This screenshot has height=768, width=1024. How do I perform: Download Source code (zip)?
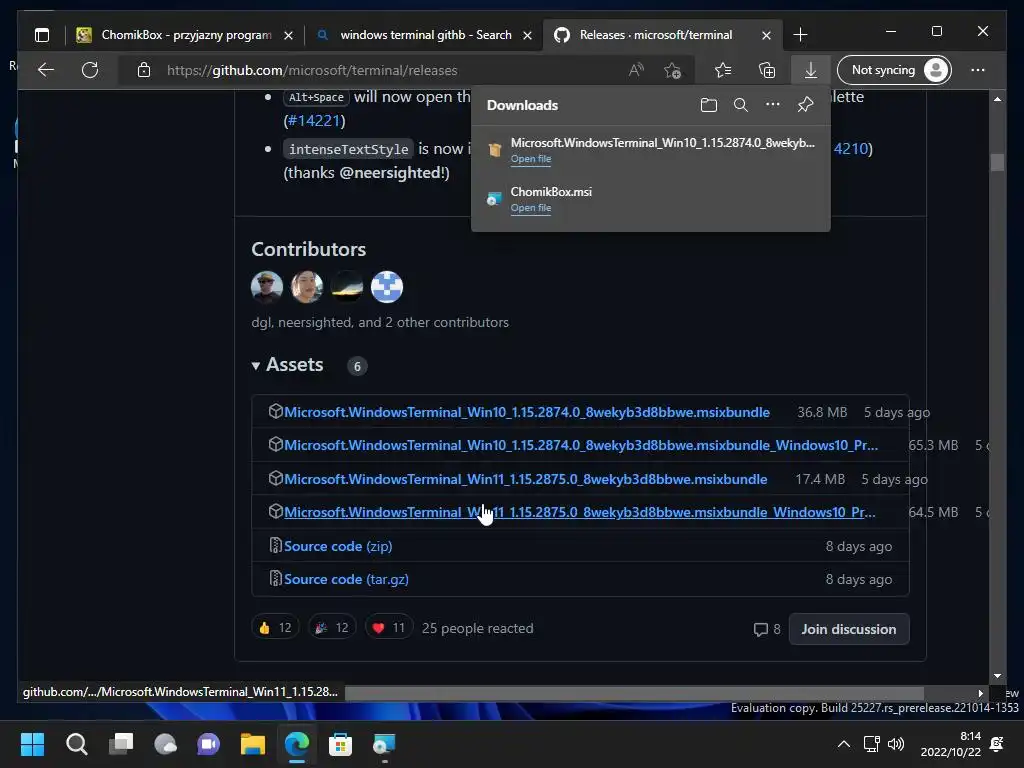[x=338, y=546]
